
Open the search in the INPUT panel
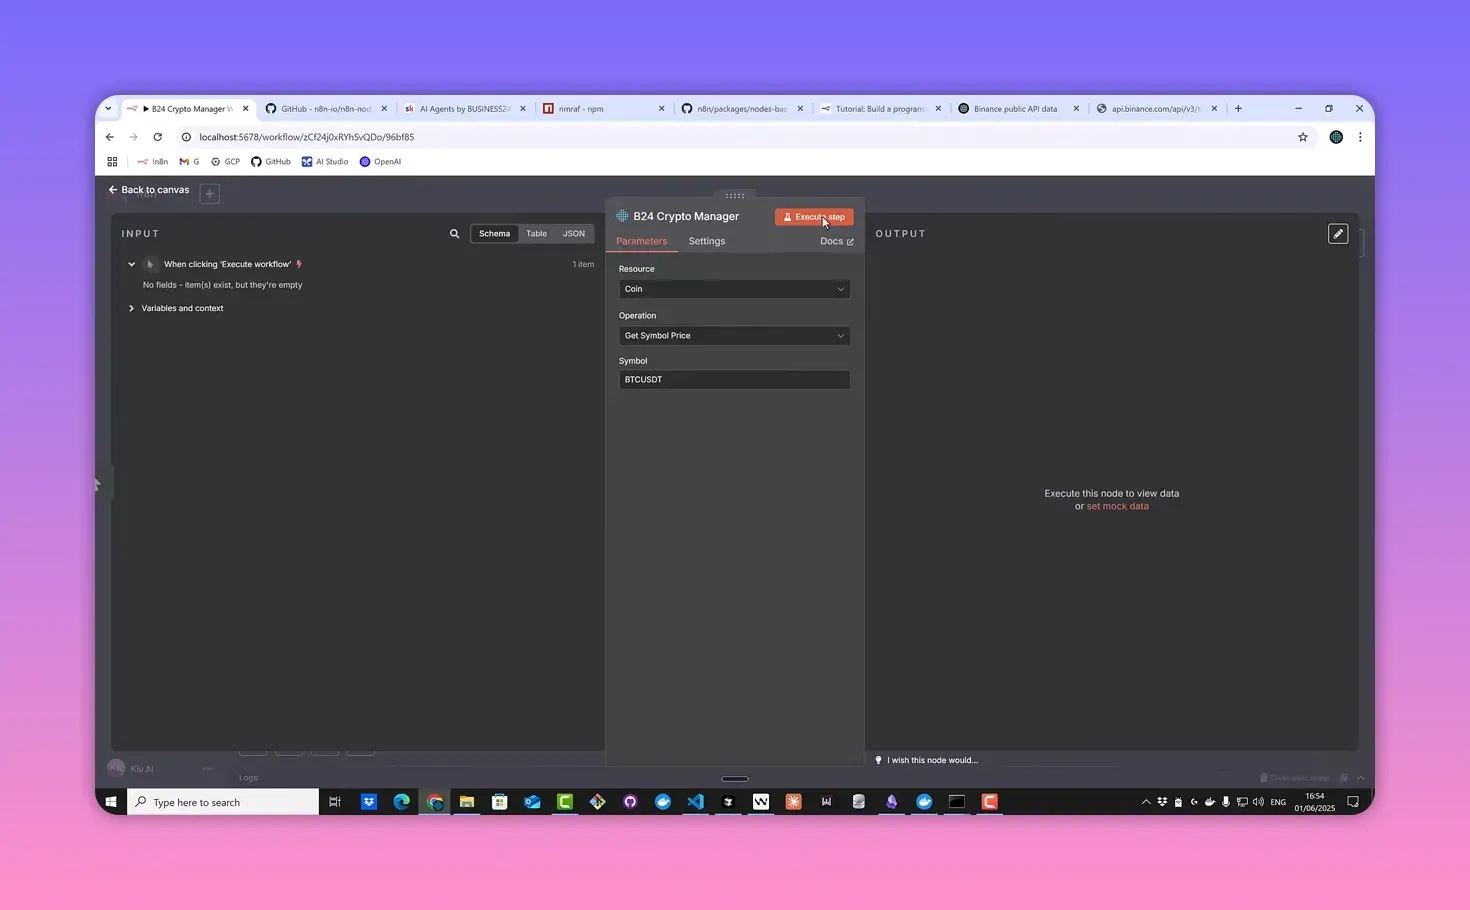(x=454, y=233)
